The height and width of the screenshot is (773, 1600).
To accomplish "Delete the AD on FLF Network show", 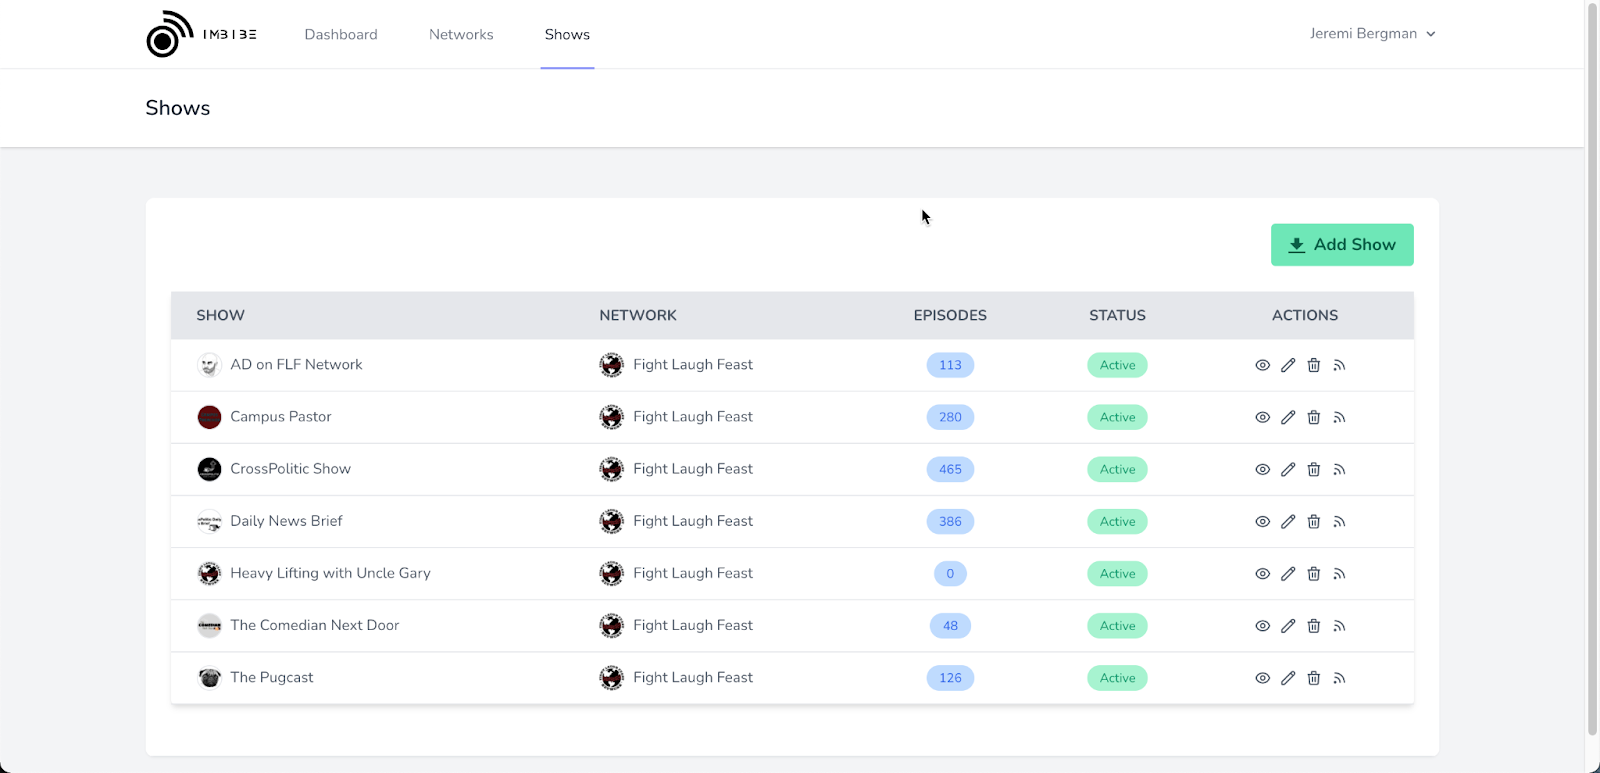I will pos(1314,365).
